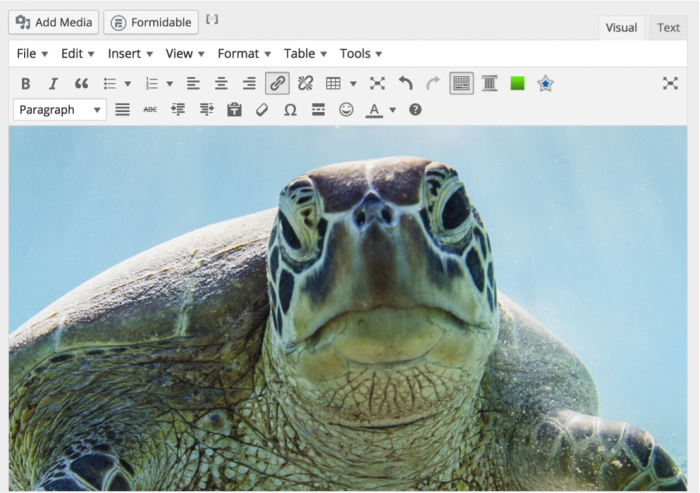
Task: Click the insert/edit link icon
Action: coord(277,84)
